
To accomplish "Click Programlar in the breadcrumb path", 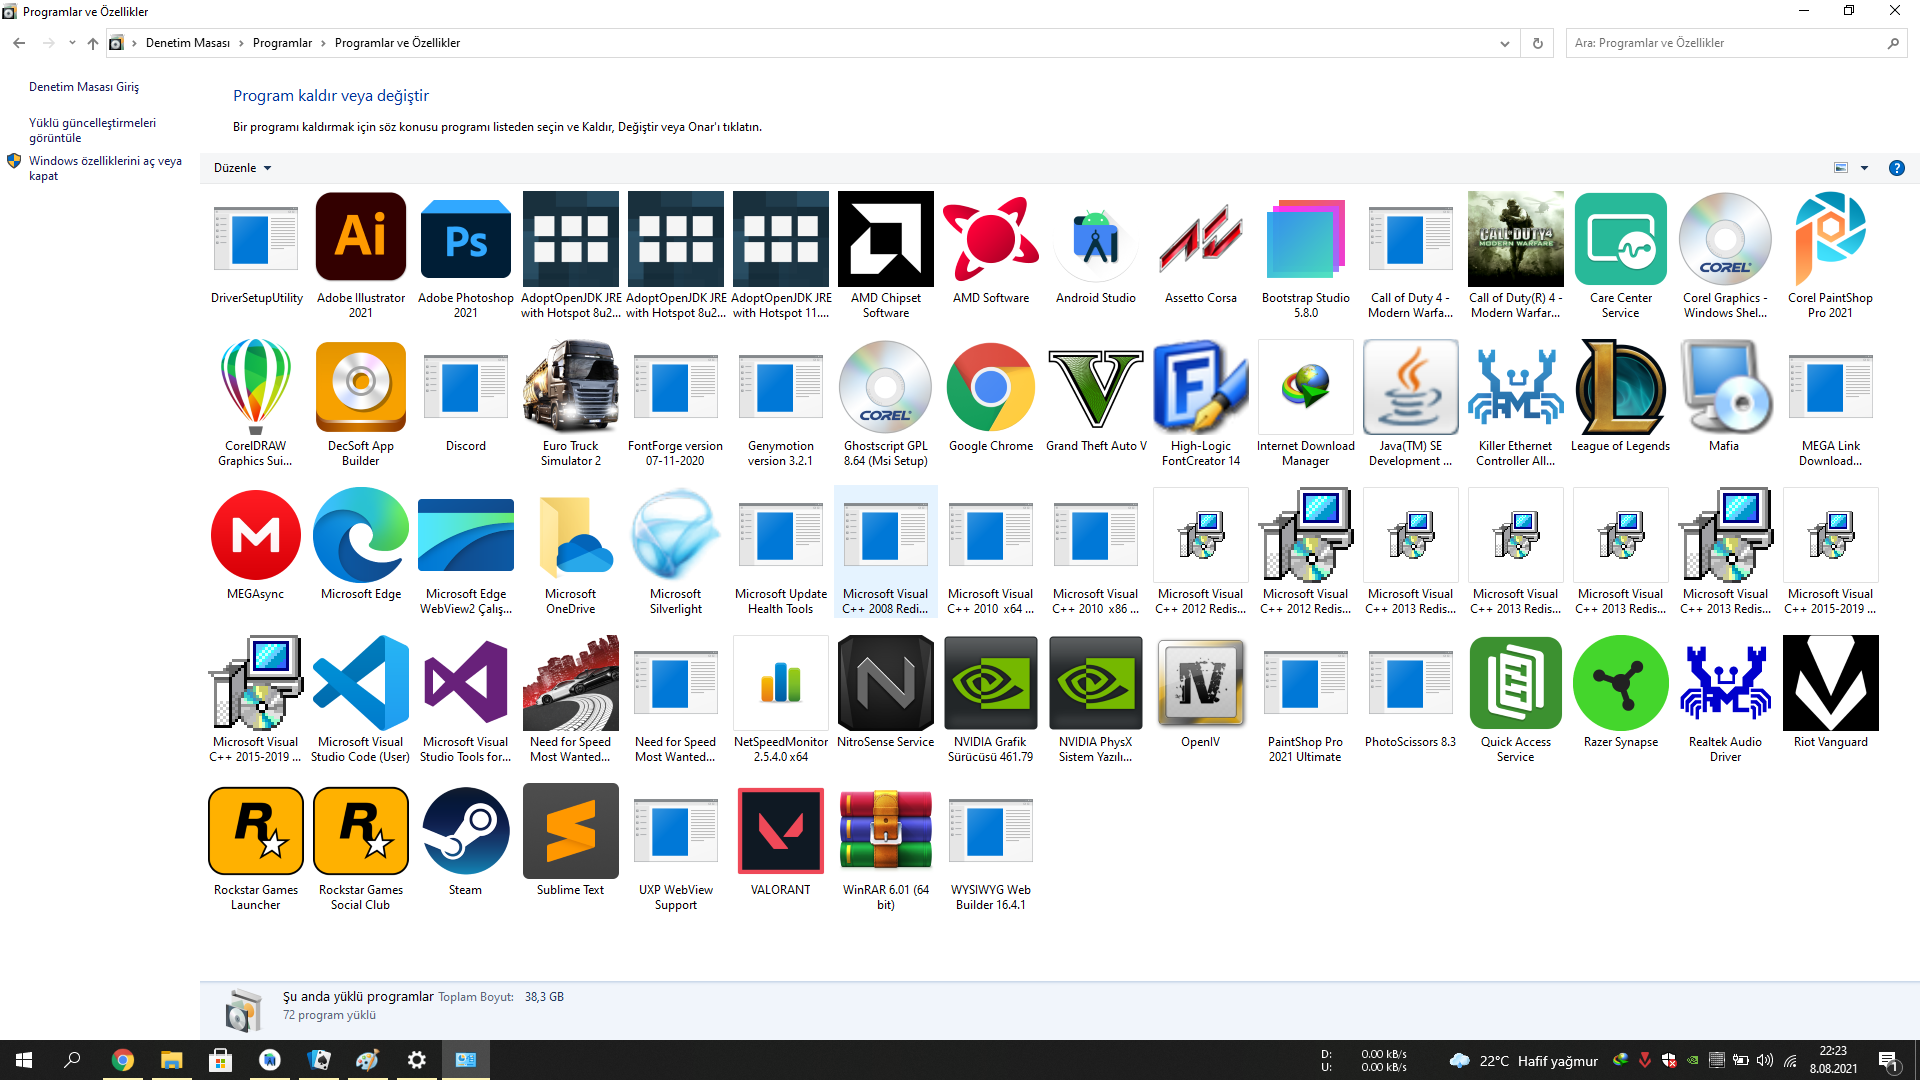I will click(x=282, y=43).
